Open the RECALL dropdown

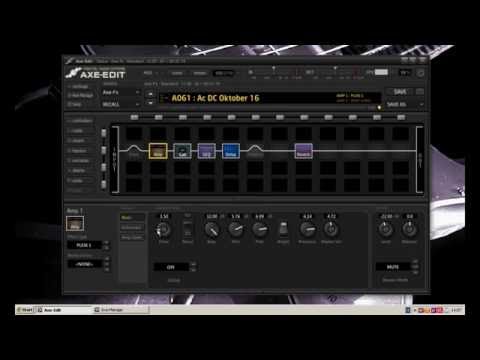coord(121,104)
